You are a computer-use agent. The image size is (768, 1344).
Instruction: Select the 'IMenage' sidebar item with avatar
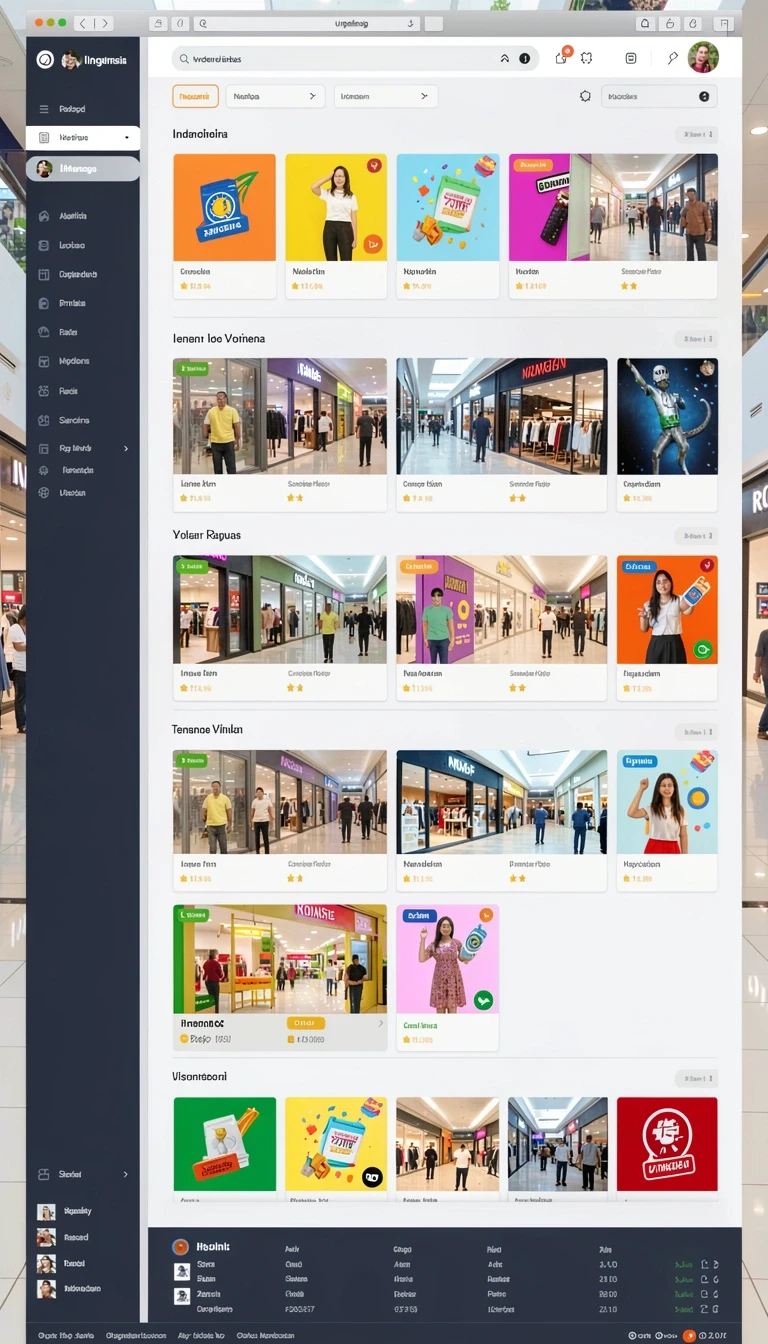pos(83,168)
